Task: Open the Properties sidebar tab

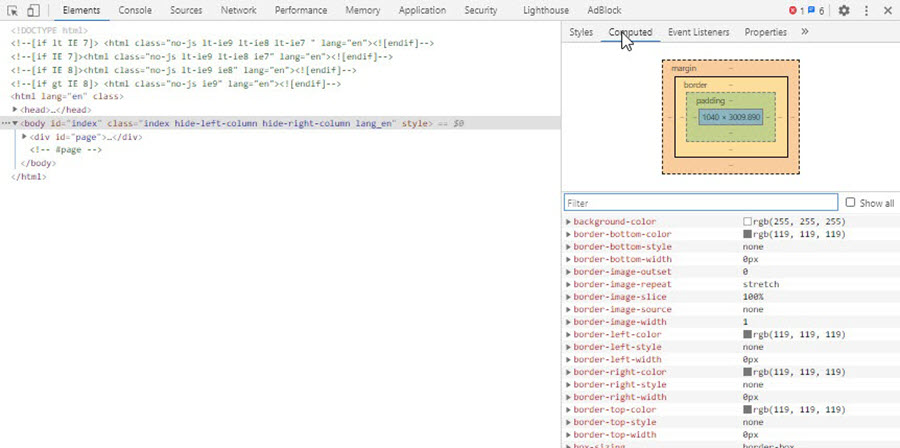Action: 766,32
